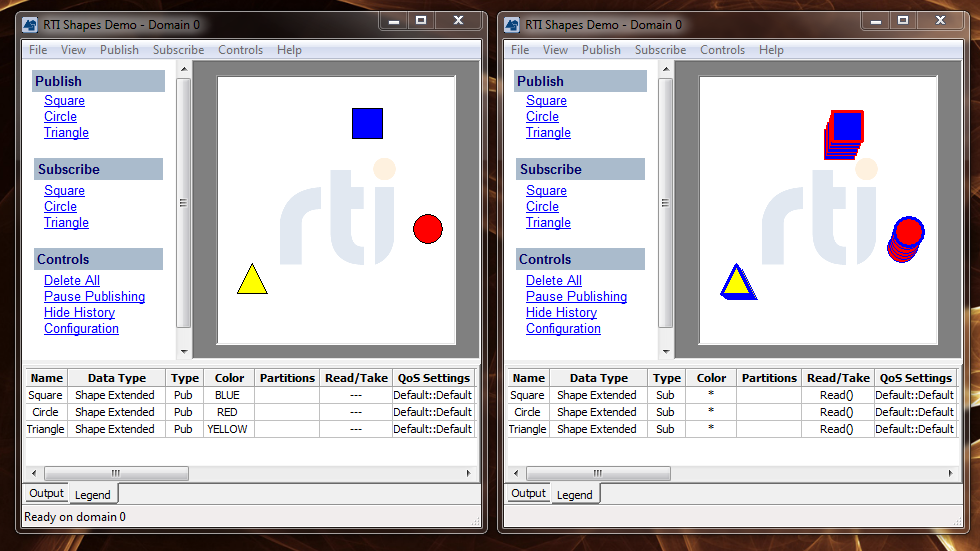Click Subscribe Triangle link in left window
Image resolution: width=980 pixels, height=551 pixels.
(x=66, y=222)
